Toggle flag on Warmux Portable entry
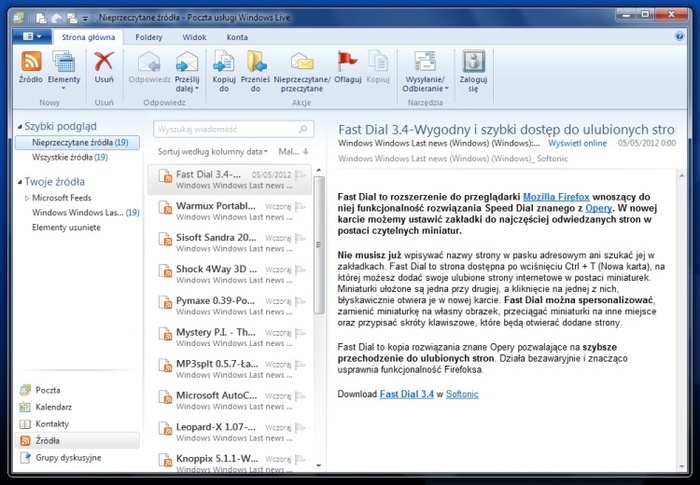700x485 pixels. coord(301,206)
